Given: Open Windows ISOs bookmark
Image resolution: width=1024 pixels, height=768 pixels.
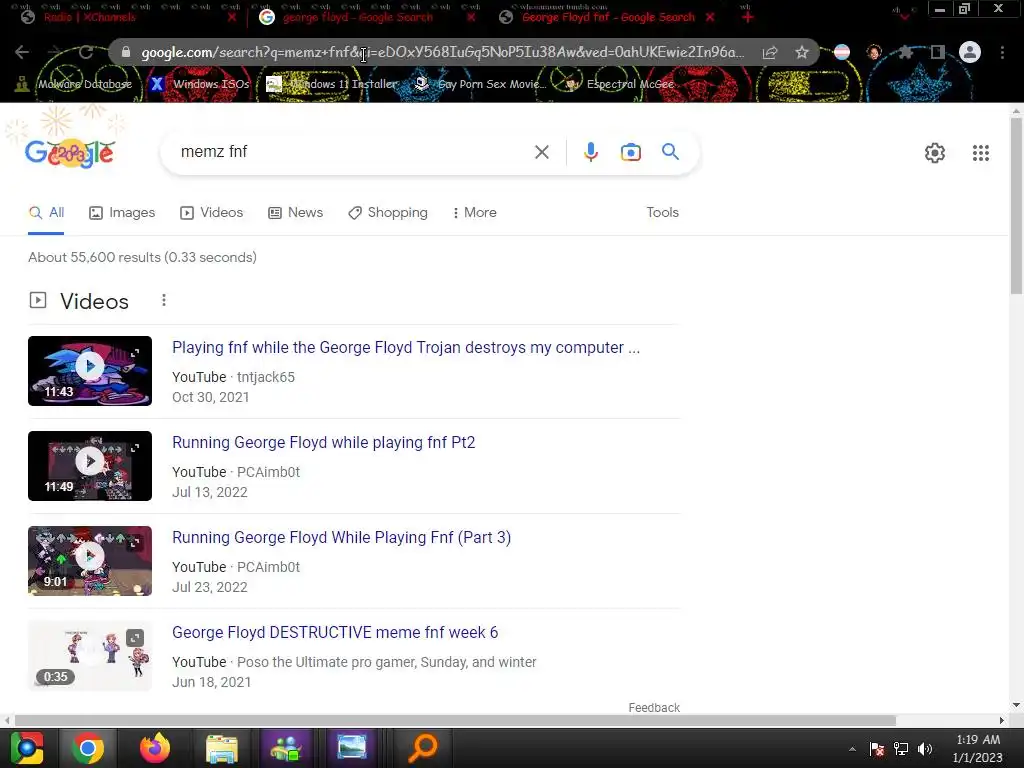Looking at the screenshot, I should point(200,84).
